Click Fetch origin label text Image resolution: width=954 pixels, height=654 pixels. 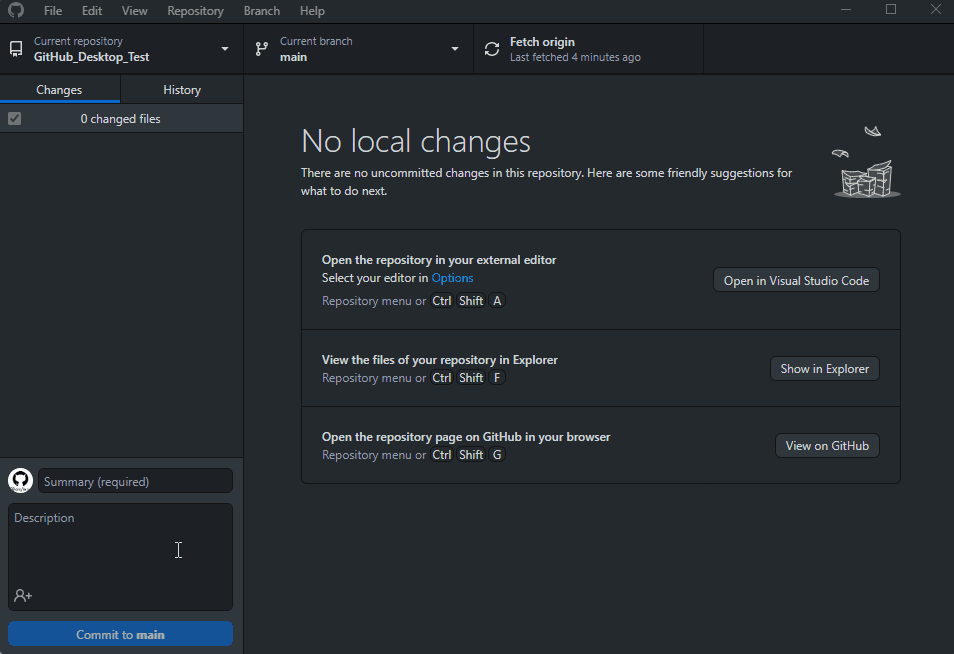click(542, 42)
